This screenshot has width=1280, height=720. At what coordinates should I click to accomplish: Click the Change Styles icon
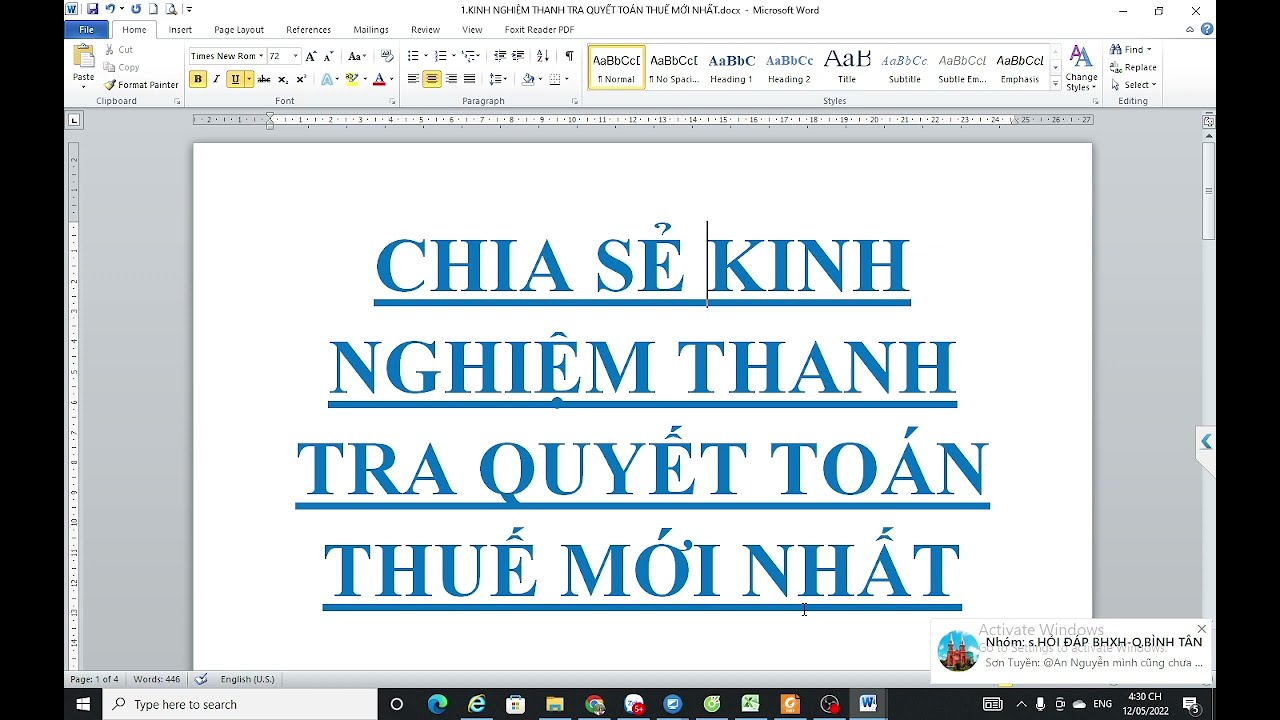pos(1081,67)
